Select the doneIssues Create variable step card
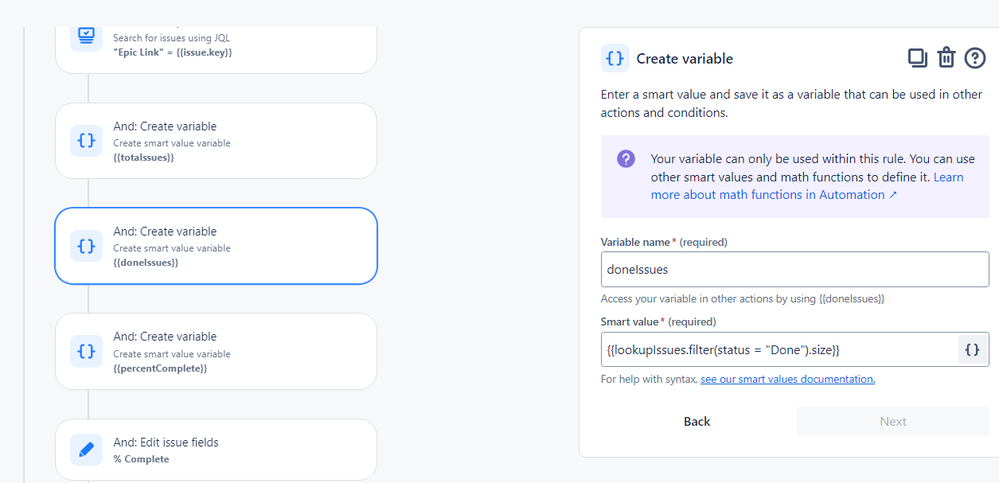This screenshot has width=999, height=483. pos(216,246)
